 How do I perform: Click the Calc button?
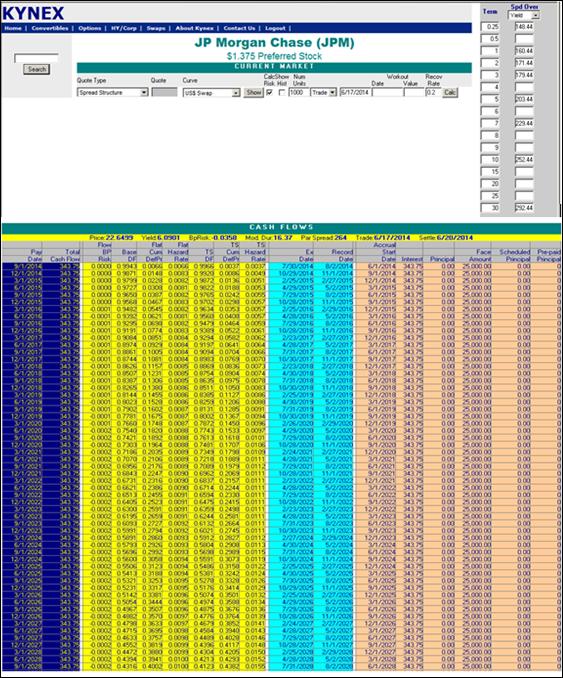(450, 93)
